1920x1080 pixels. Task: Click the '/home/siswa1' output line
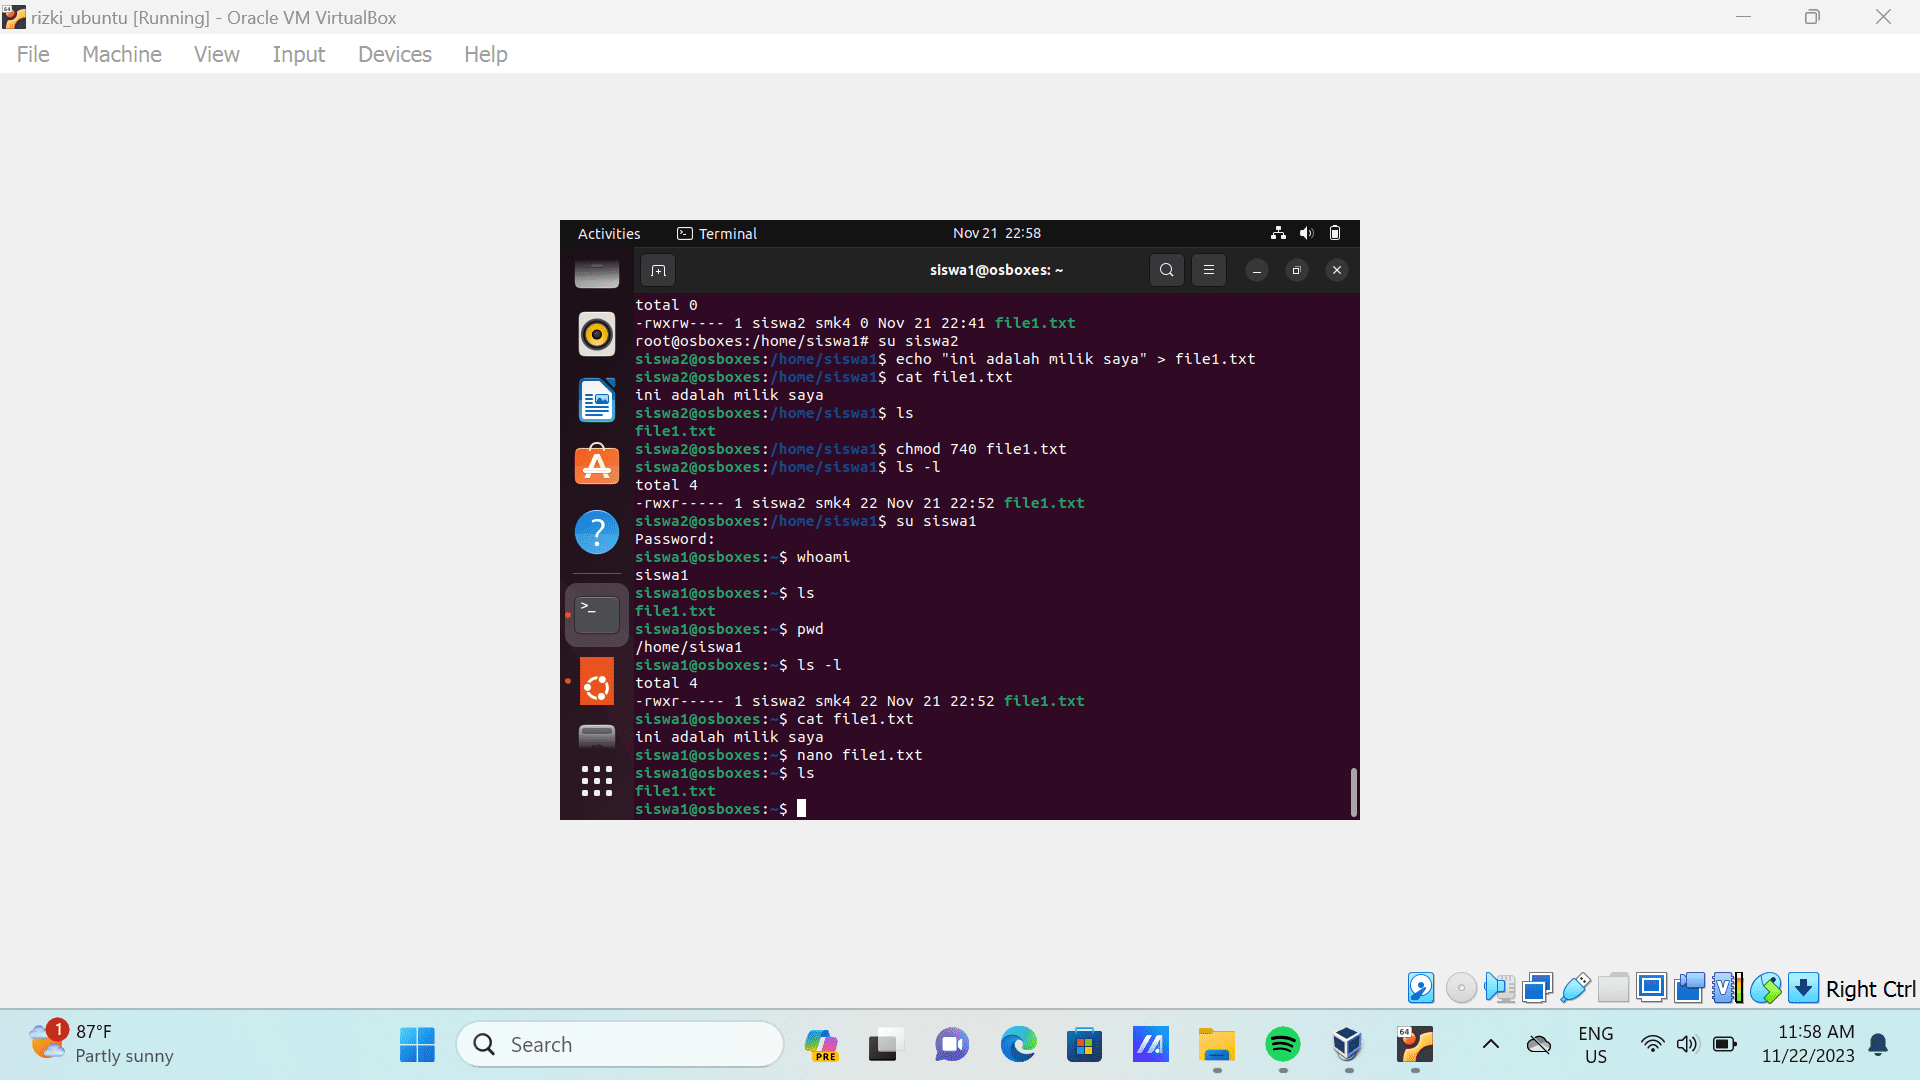click(689, 647)
